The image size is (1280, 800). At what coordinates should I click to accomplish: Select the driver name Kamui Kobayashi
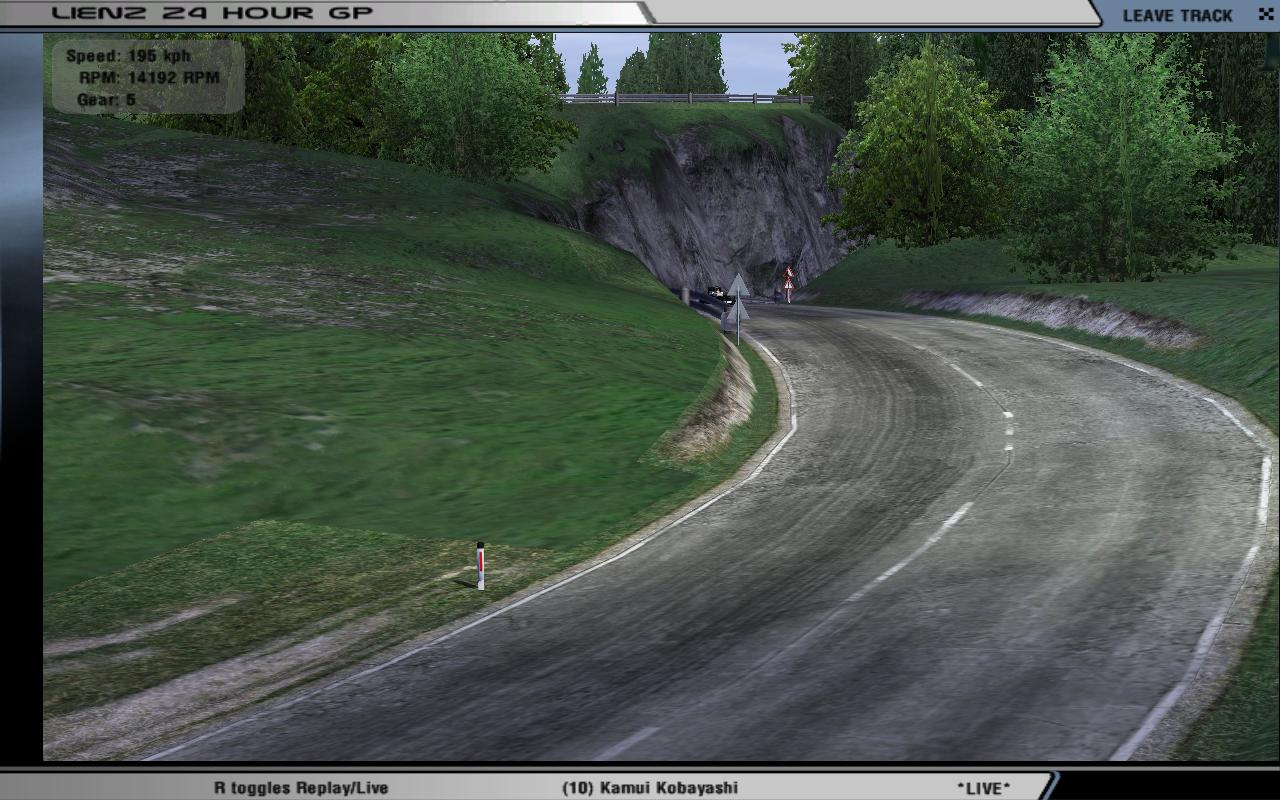tap(650, 787)
